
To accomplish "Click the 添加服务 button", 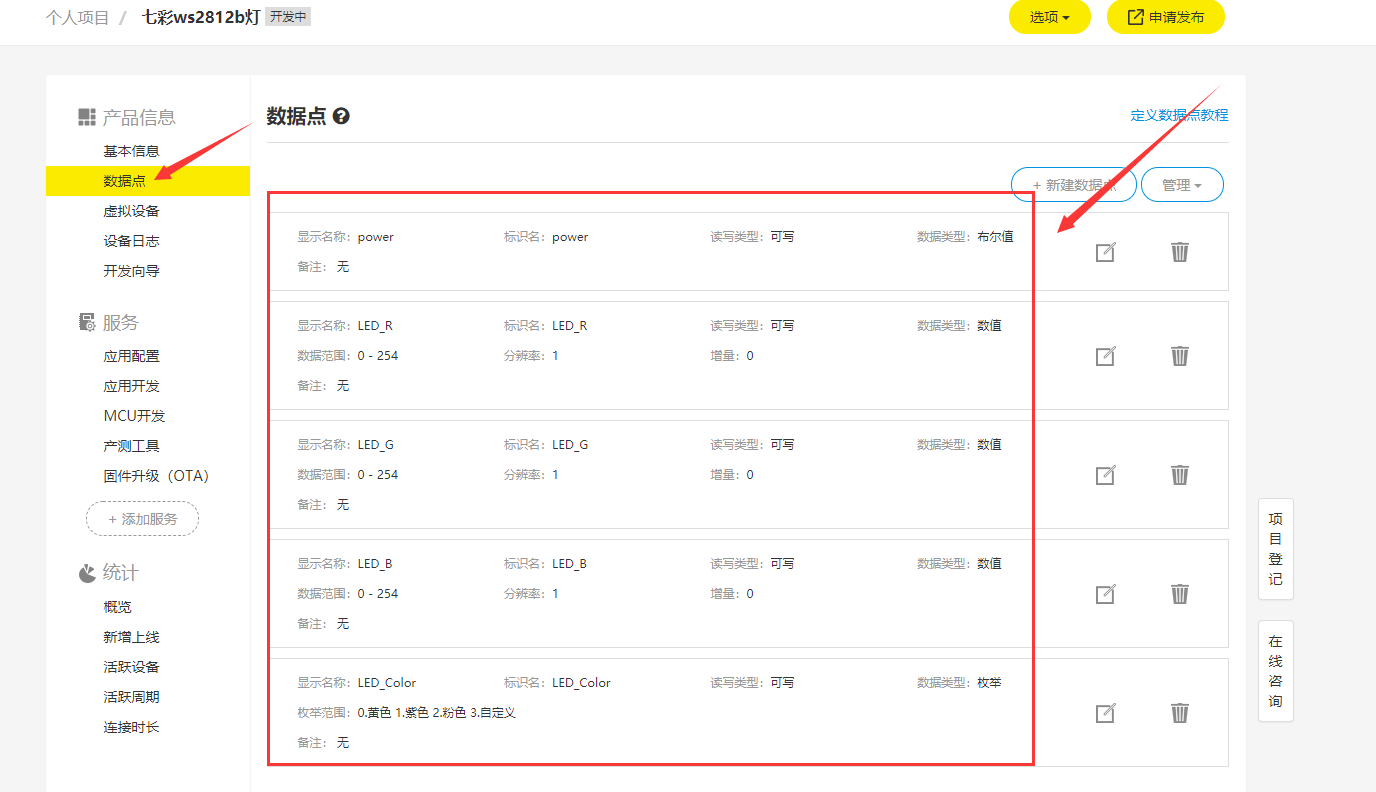I will tap(142, 519).
